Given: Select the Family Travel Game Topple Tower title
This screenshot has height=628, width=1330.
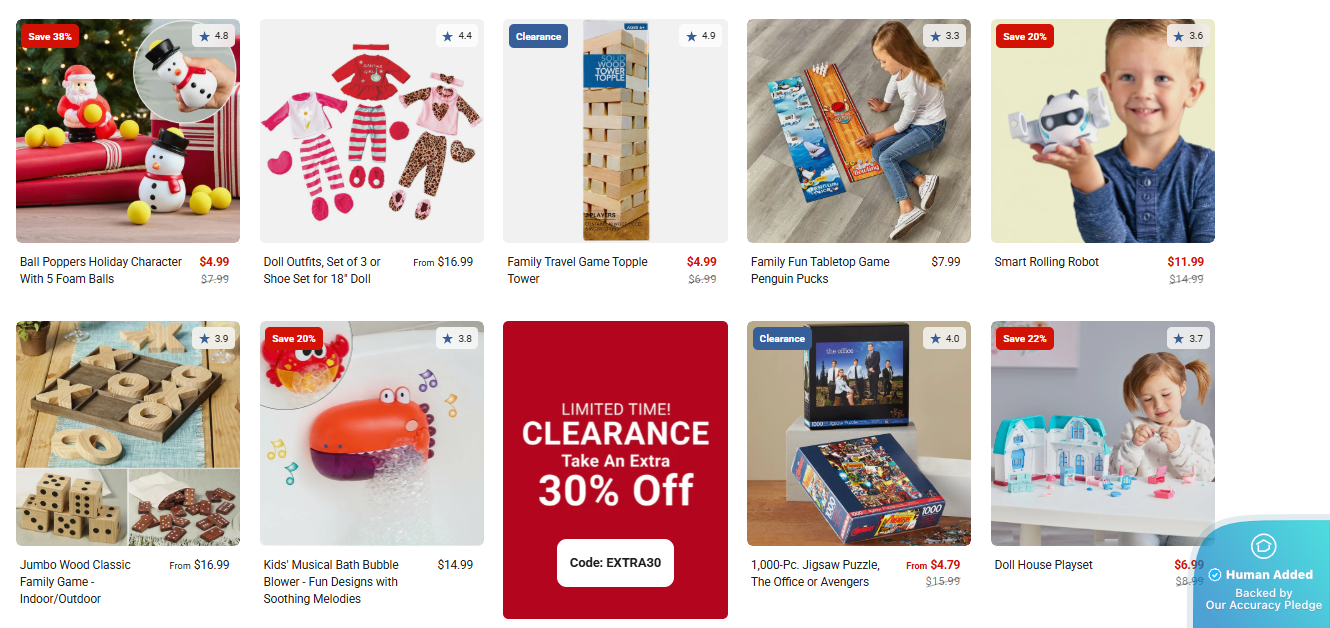Looking at the screenshot, I should point(577,270).
